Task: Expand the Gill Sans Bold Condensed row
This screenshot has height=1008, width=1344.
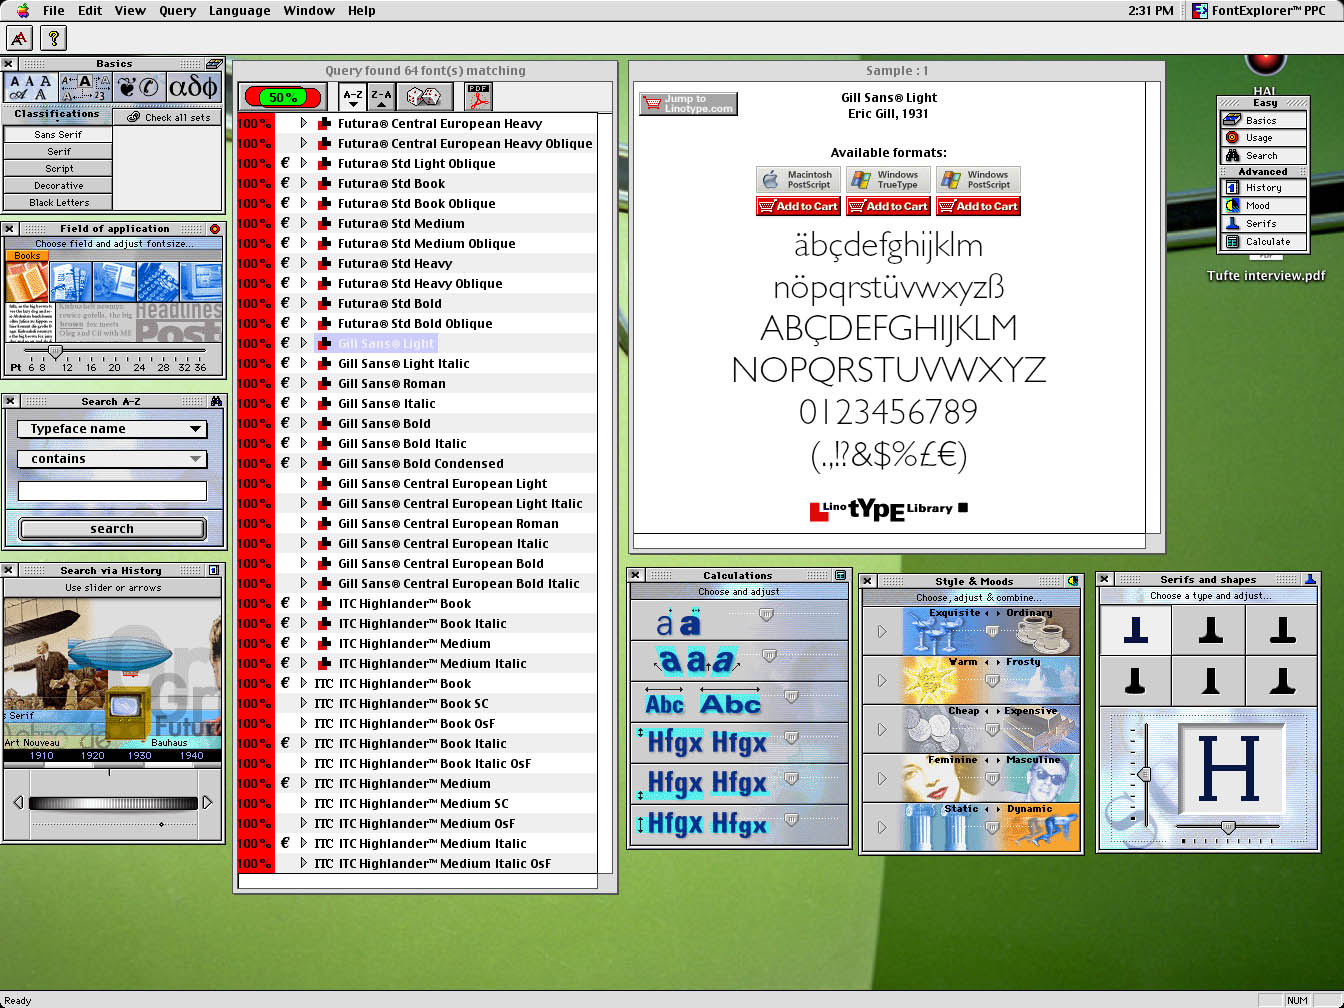Action: pyautogui.click(x=303, y=463)
